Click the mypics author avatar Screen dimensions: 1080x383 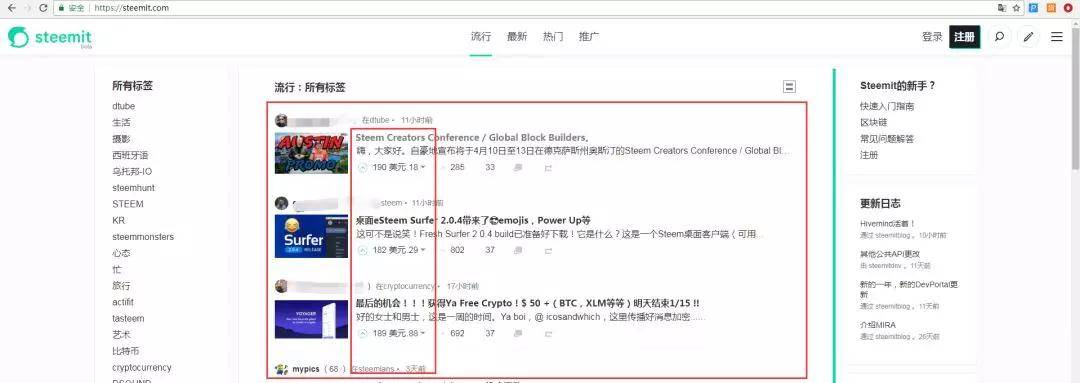(x=281, y=369)
